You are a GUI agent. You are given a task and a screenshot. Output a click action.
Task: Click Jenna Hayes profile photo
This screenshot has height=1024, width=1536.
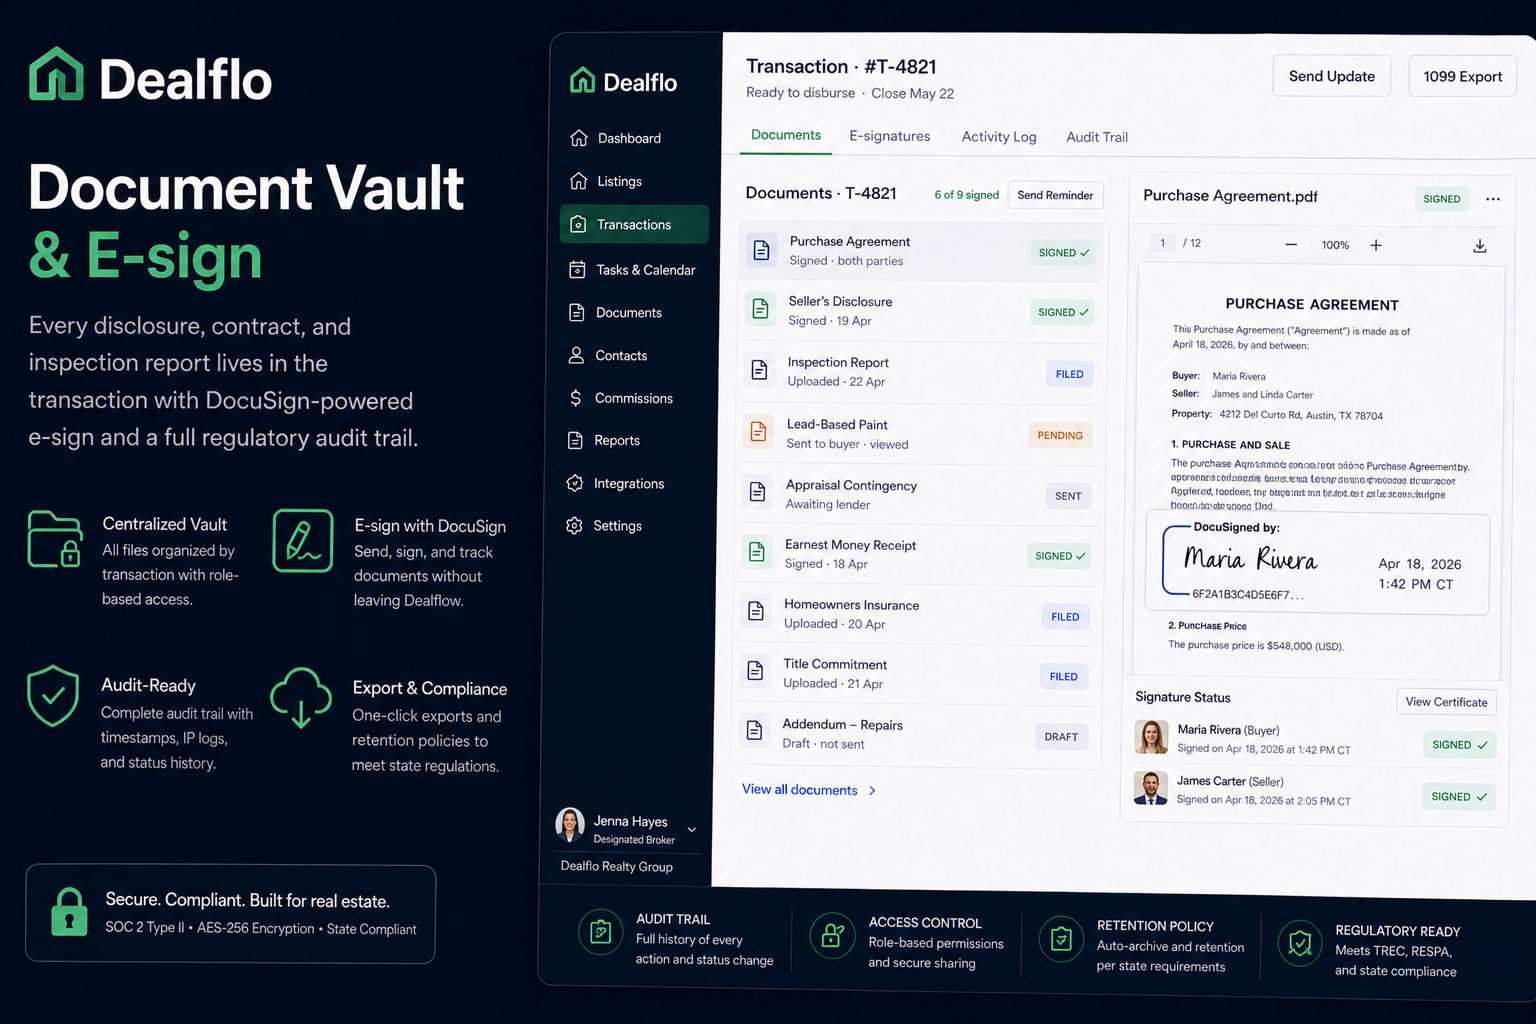pos(570,825)
